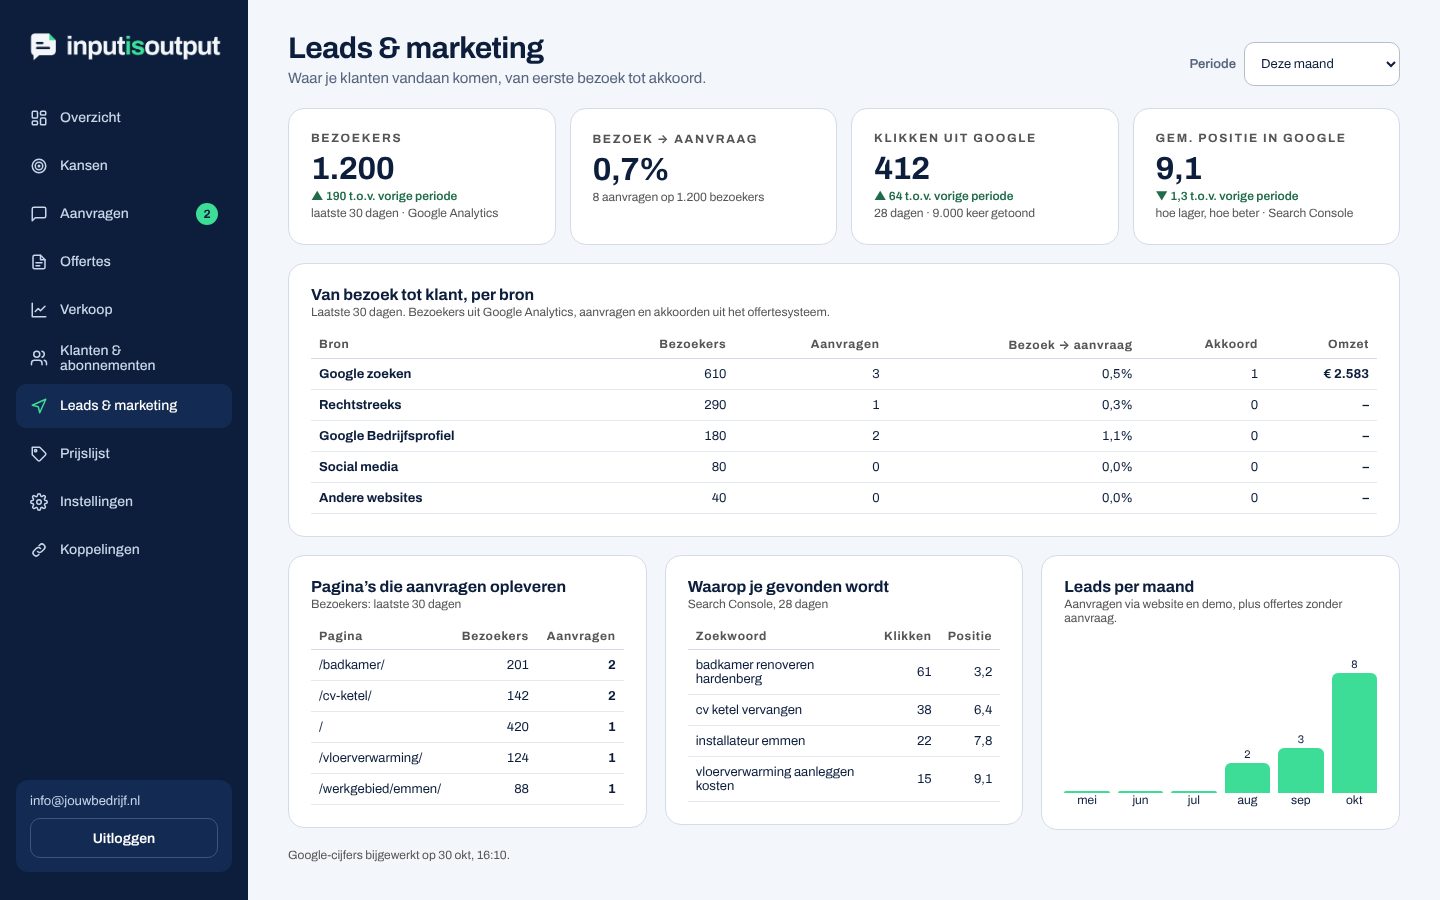Click the /vloerverwarming/ page row
This screenshot has height=900, width=1440.
(467, 758)
